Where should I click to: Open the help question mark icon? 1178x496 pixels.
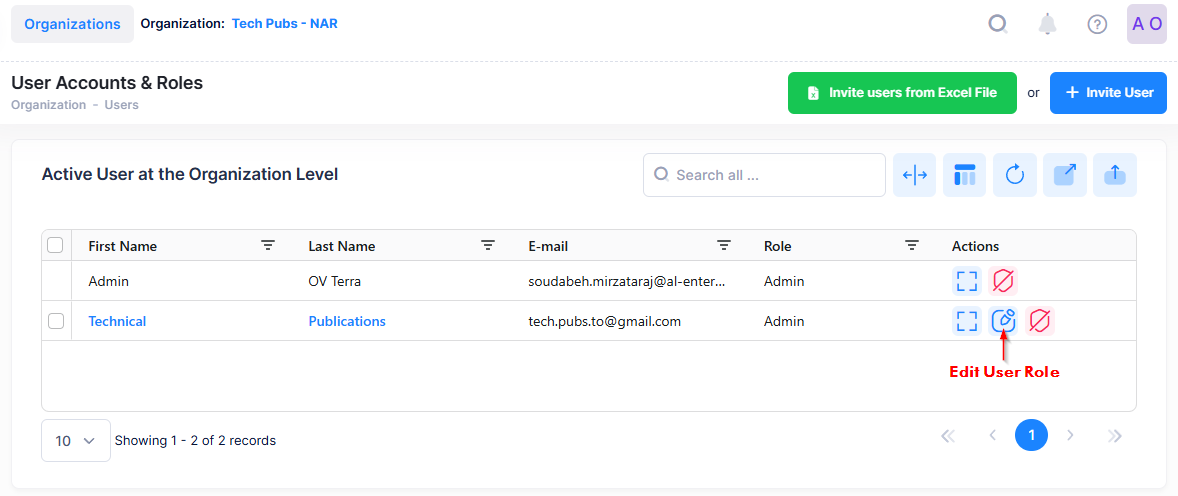tap(1097, 24)
